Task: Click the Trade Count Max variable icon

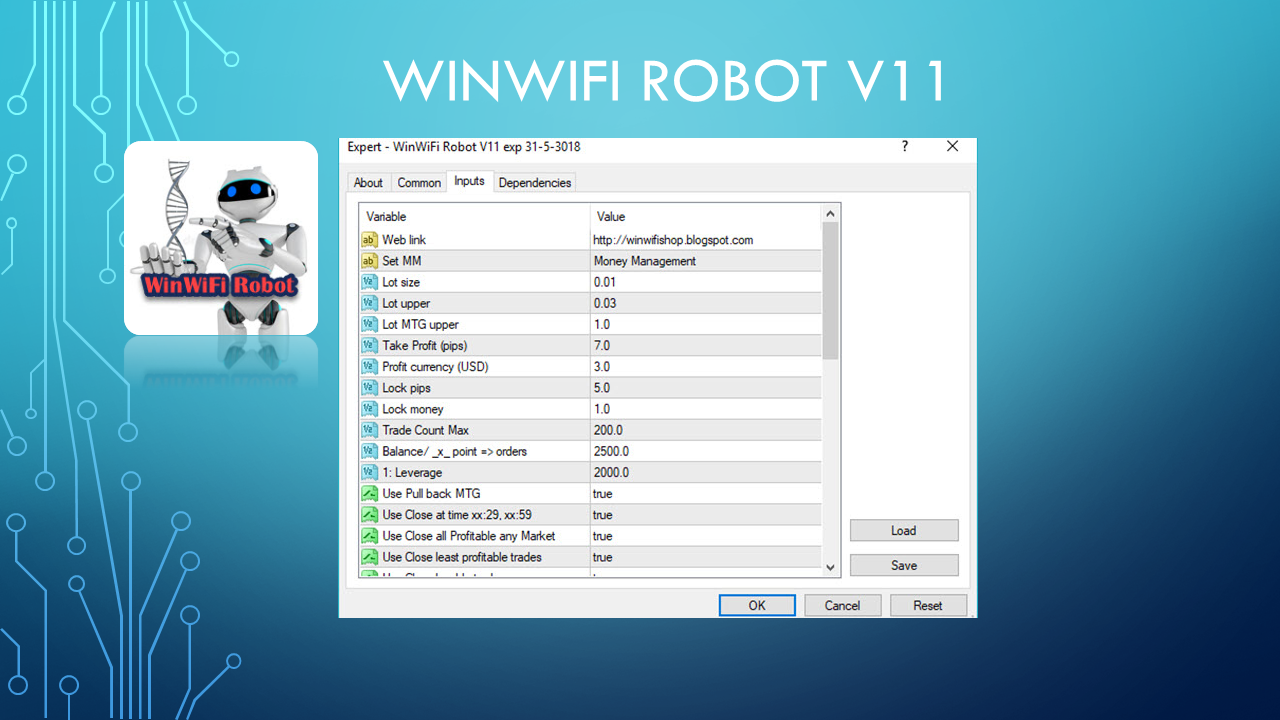Action: point(369,430)
